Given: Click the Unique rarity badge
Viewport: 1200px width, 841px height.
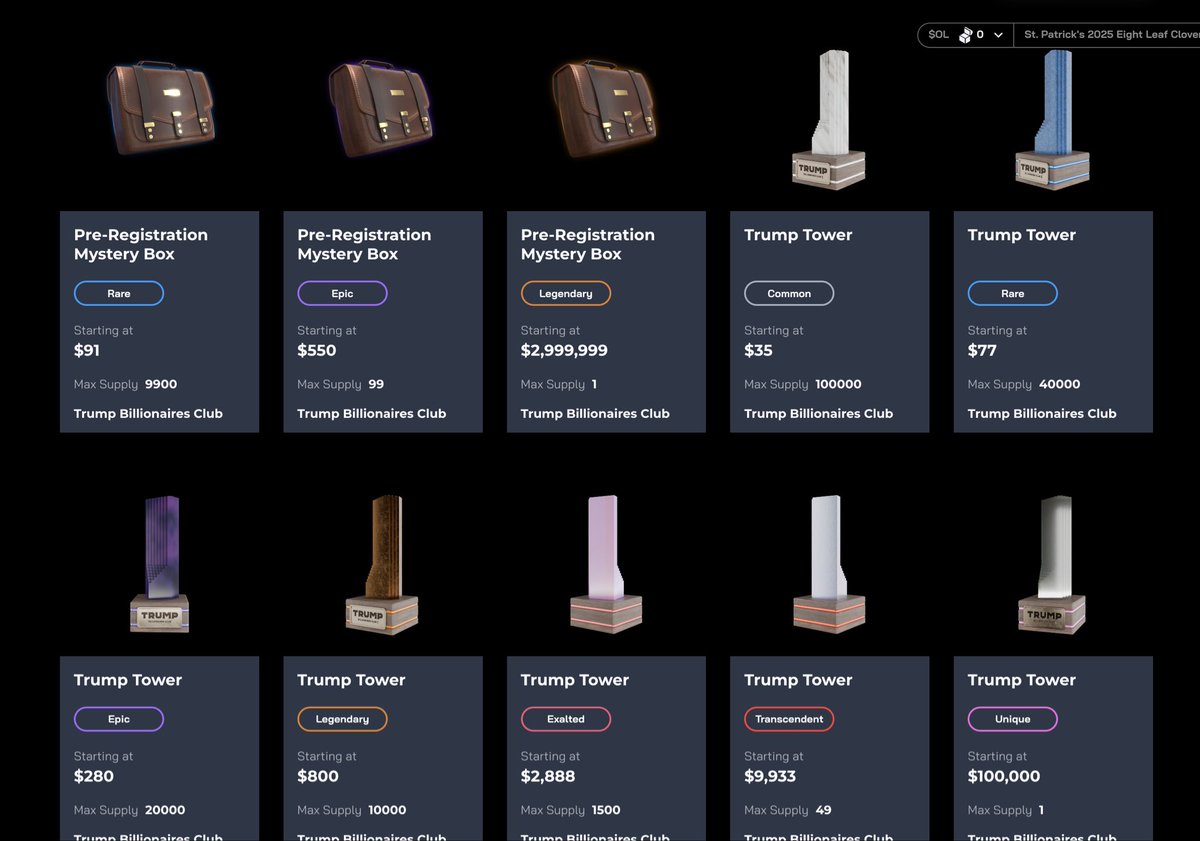Looking at the screenshot, I should [1013, 719].
